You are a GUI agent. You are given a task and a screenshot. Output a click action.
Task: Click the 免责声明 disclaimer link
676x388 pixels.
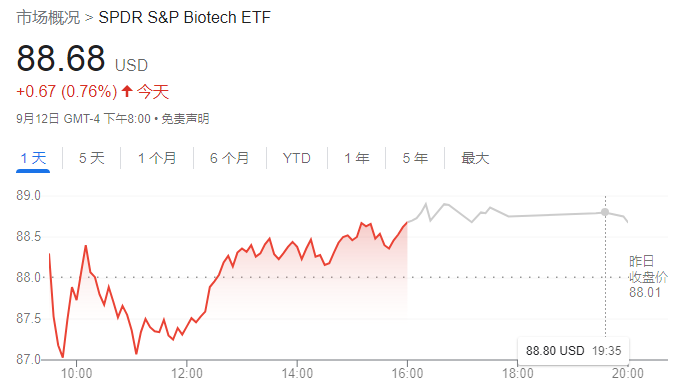pos(185,119)
